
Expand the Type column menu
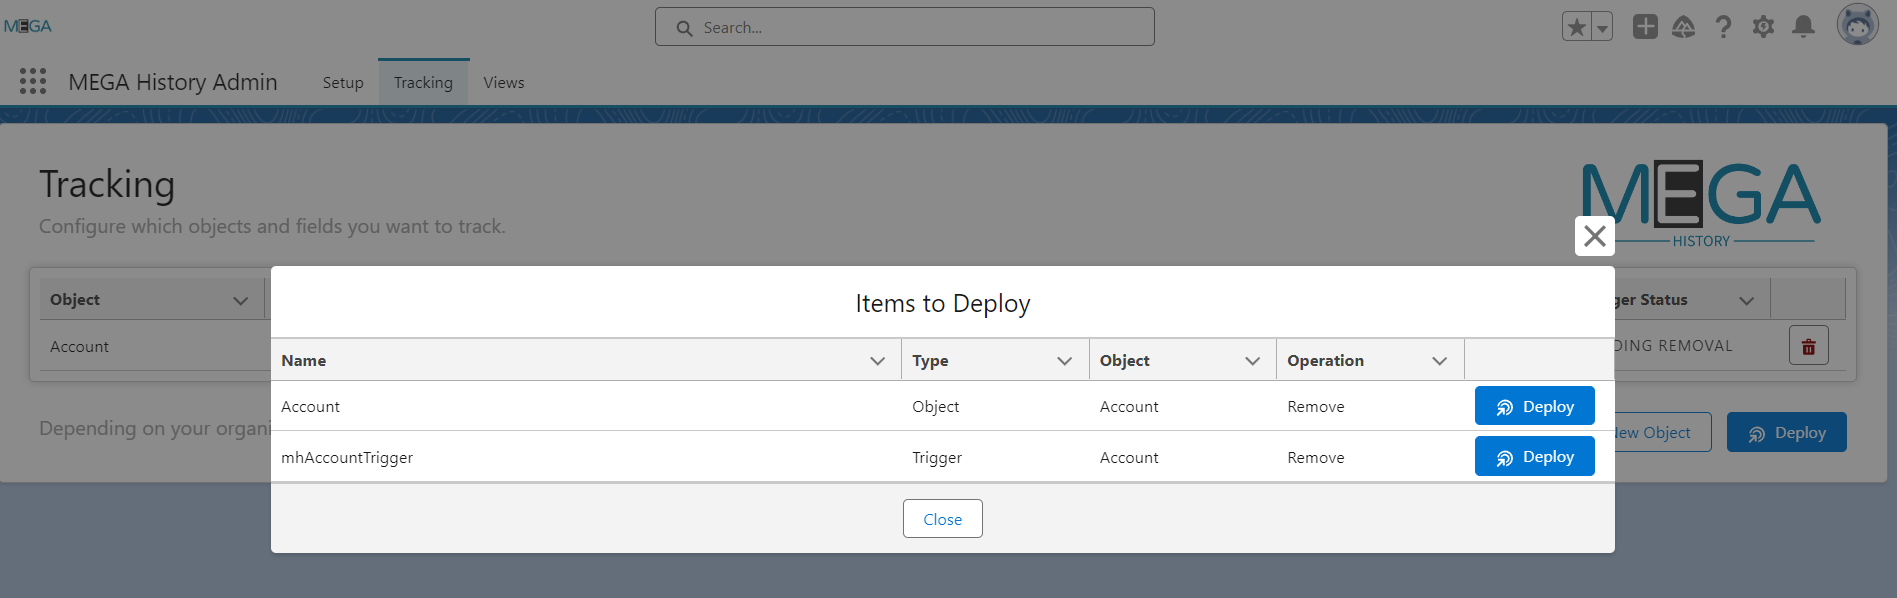(x=1064, y=361)
